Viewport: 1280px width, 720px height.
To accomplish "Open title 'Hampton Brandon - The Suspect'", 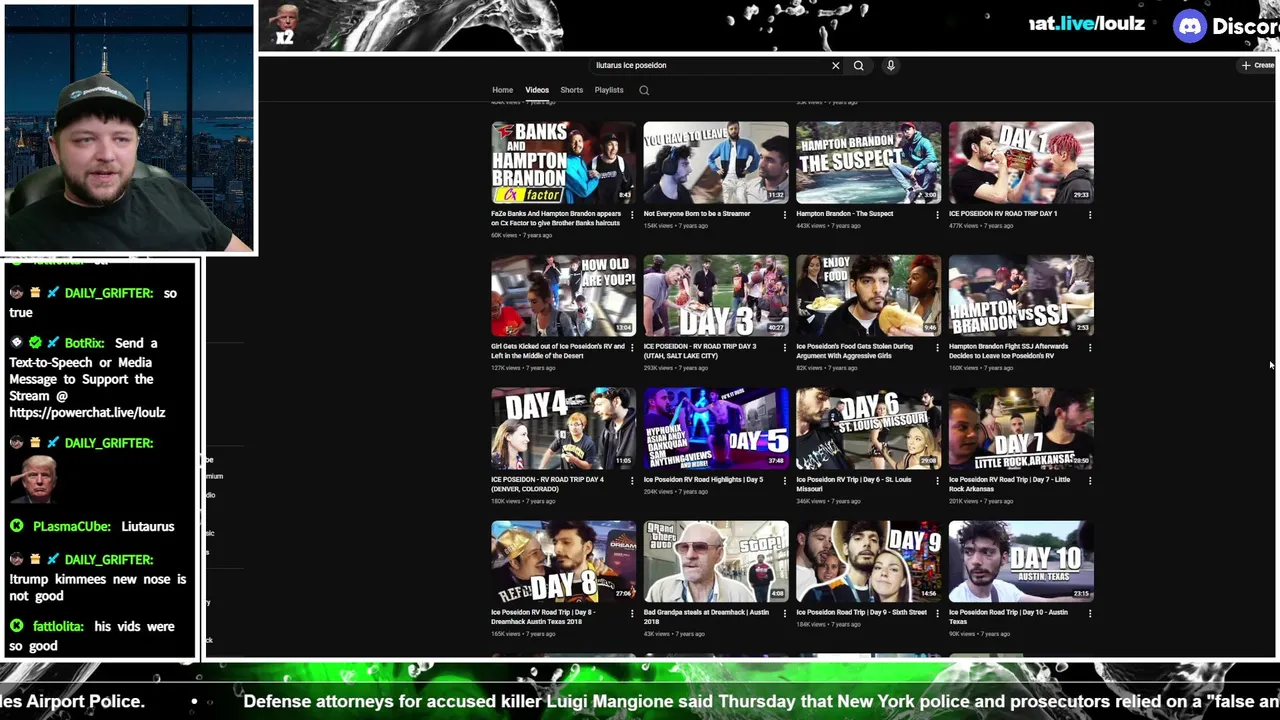I will [x=844, y=214].
